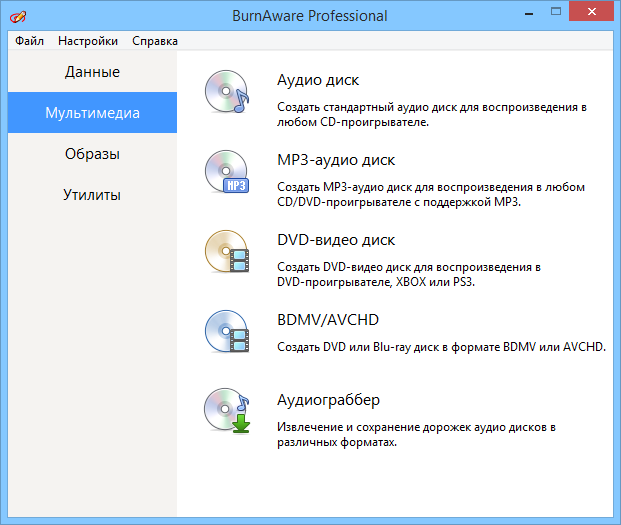Start the Аудиограббер tool title
621x525 pixels.
pyautogui.click(x=328, y=400)
